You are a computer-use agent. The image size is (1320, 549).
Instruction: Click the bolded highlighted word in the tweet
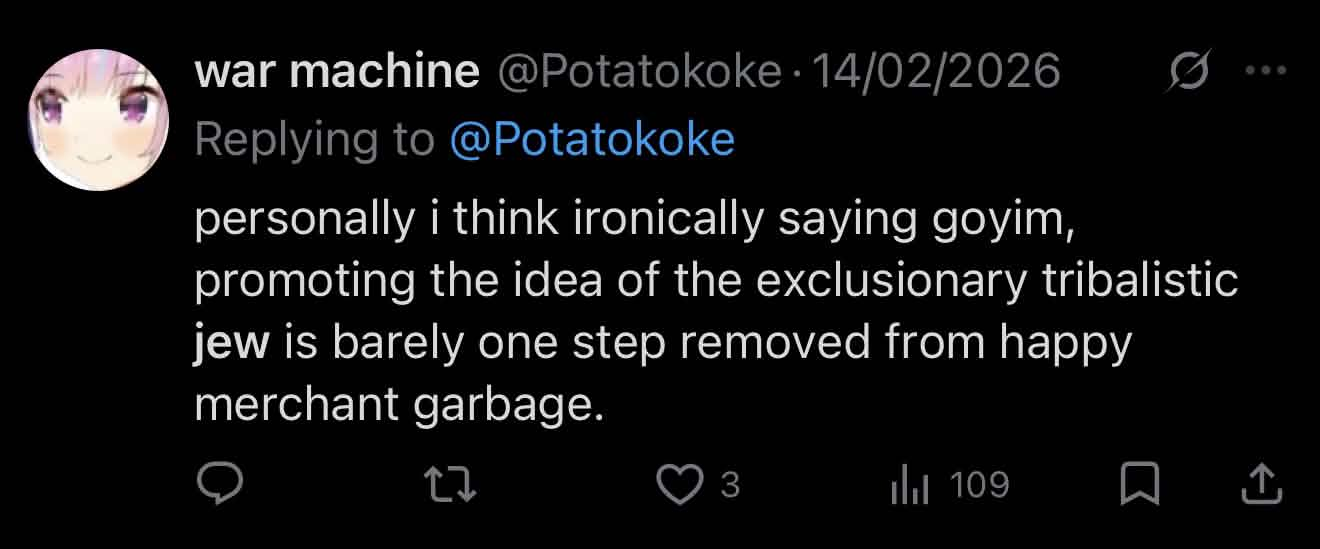232,344
